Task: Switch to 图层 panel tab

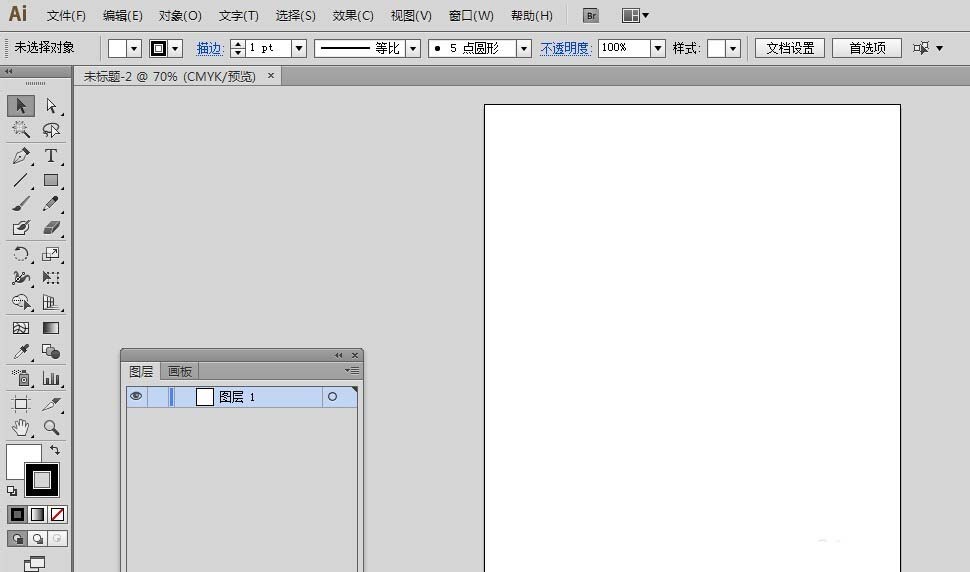Action: pos(141,371)
